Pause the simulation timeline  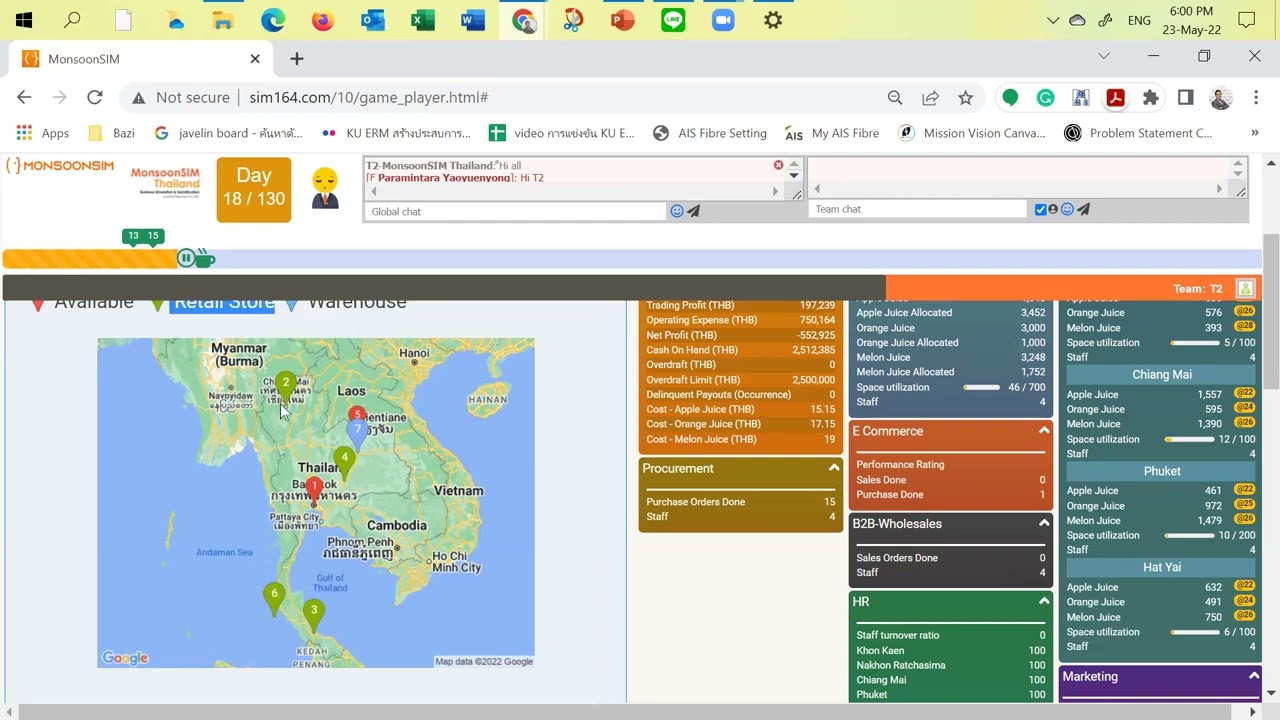click(185, 259)
